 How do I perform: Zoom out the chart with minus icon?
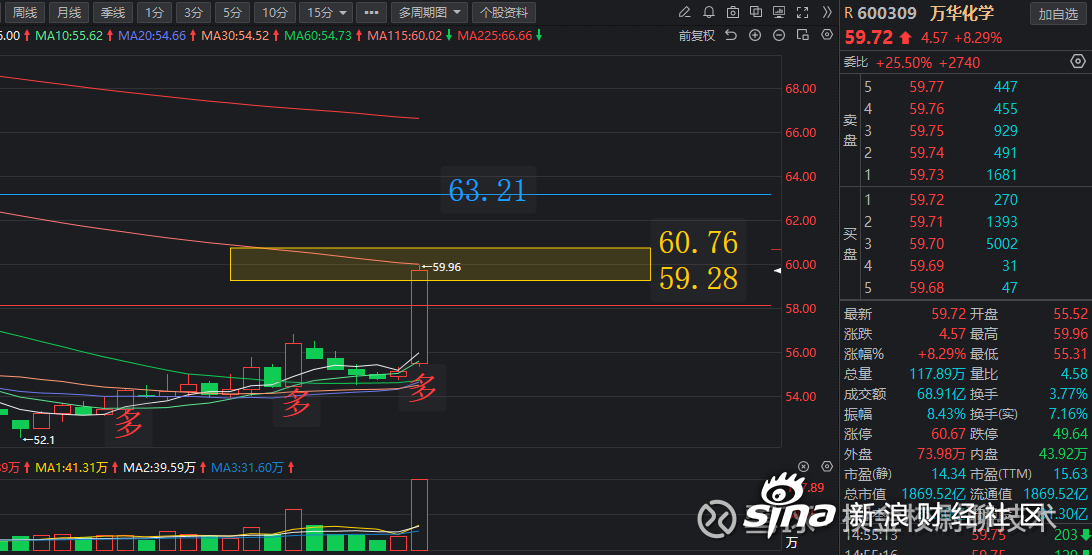pyautogui.click(x=779, y=36)
